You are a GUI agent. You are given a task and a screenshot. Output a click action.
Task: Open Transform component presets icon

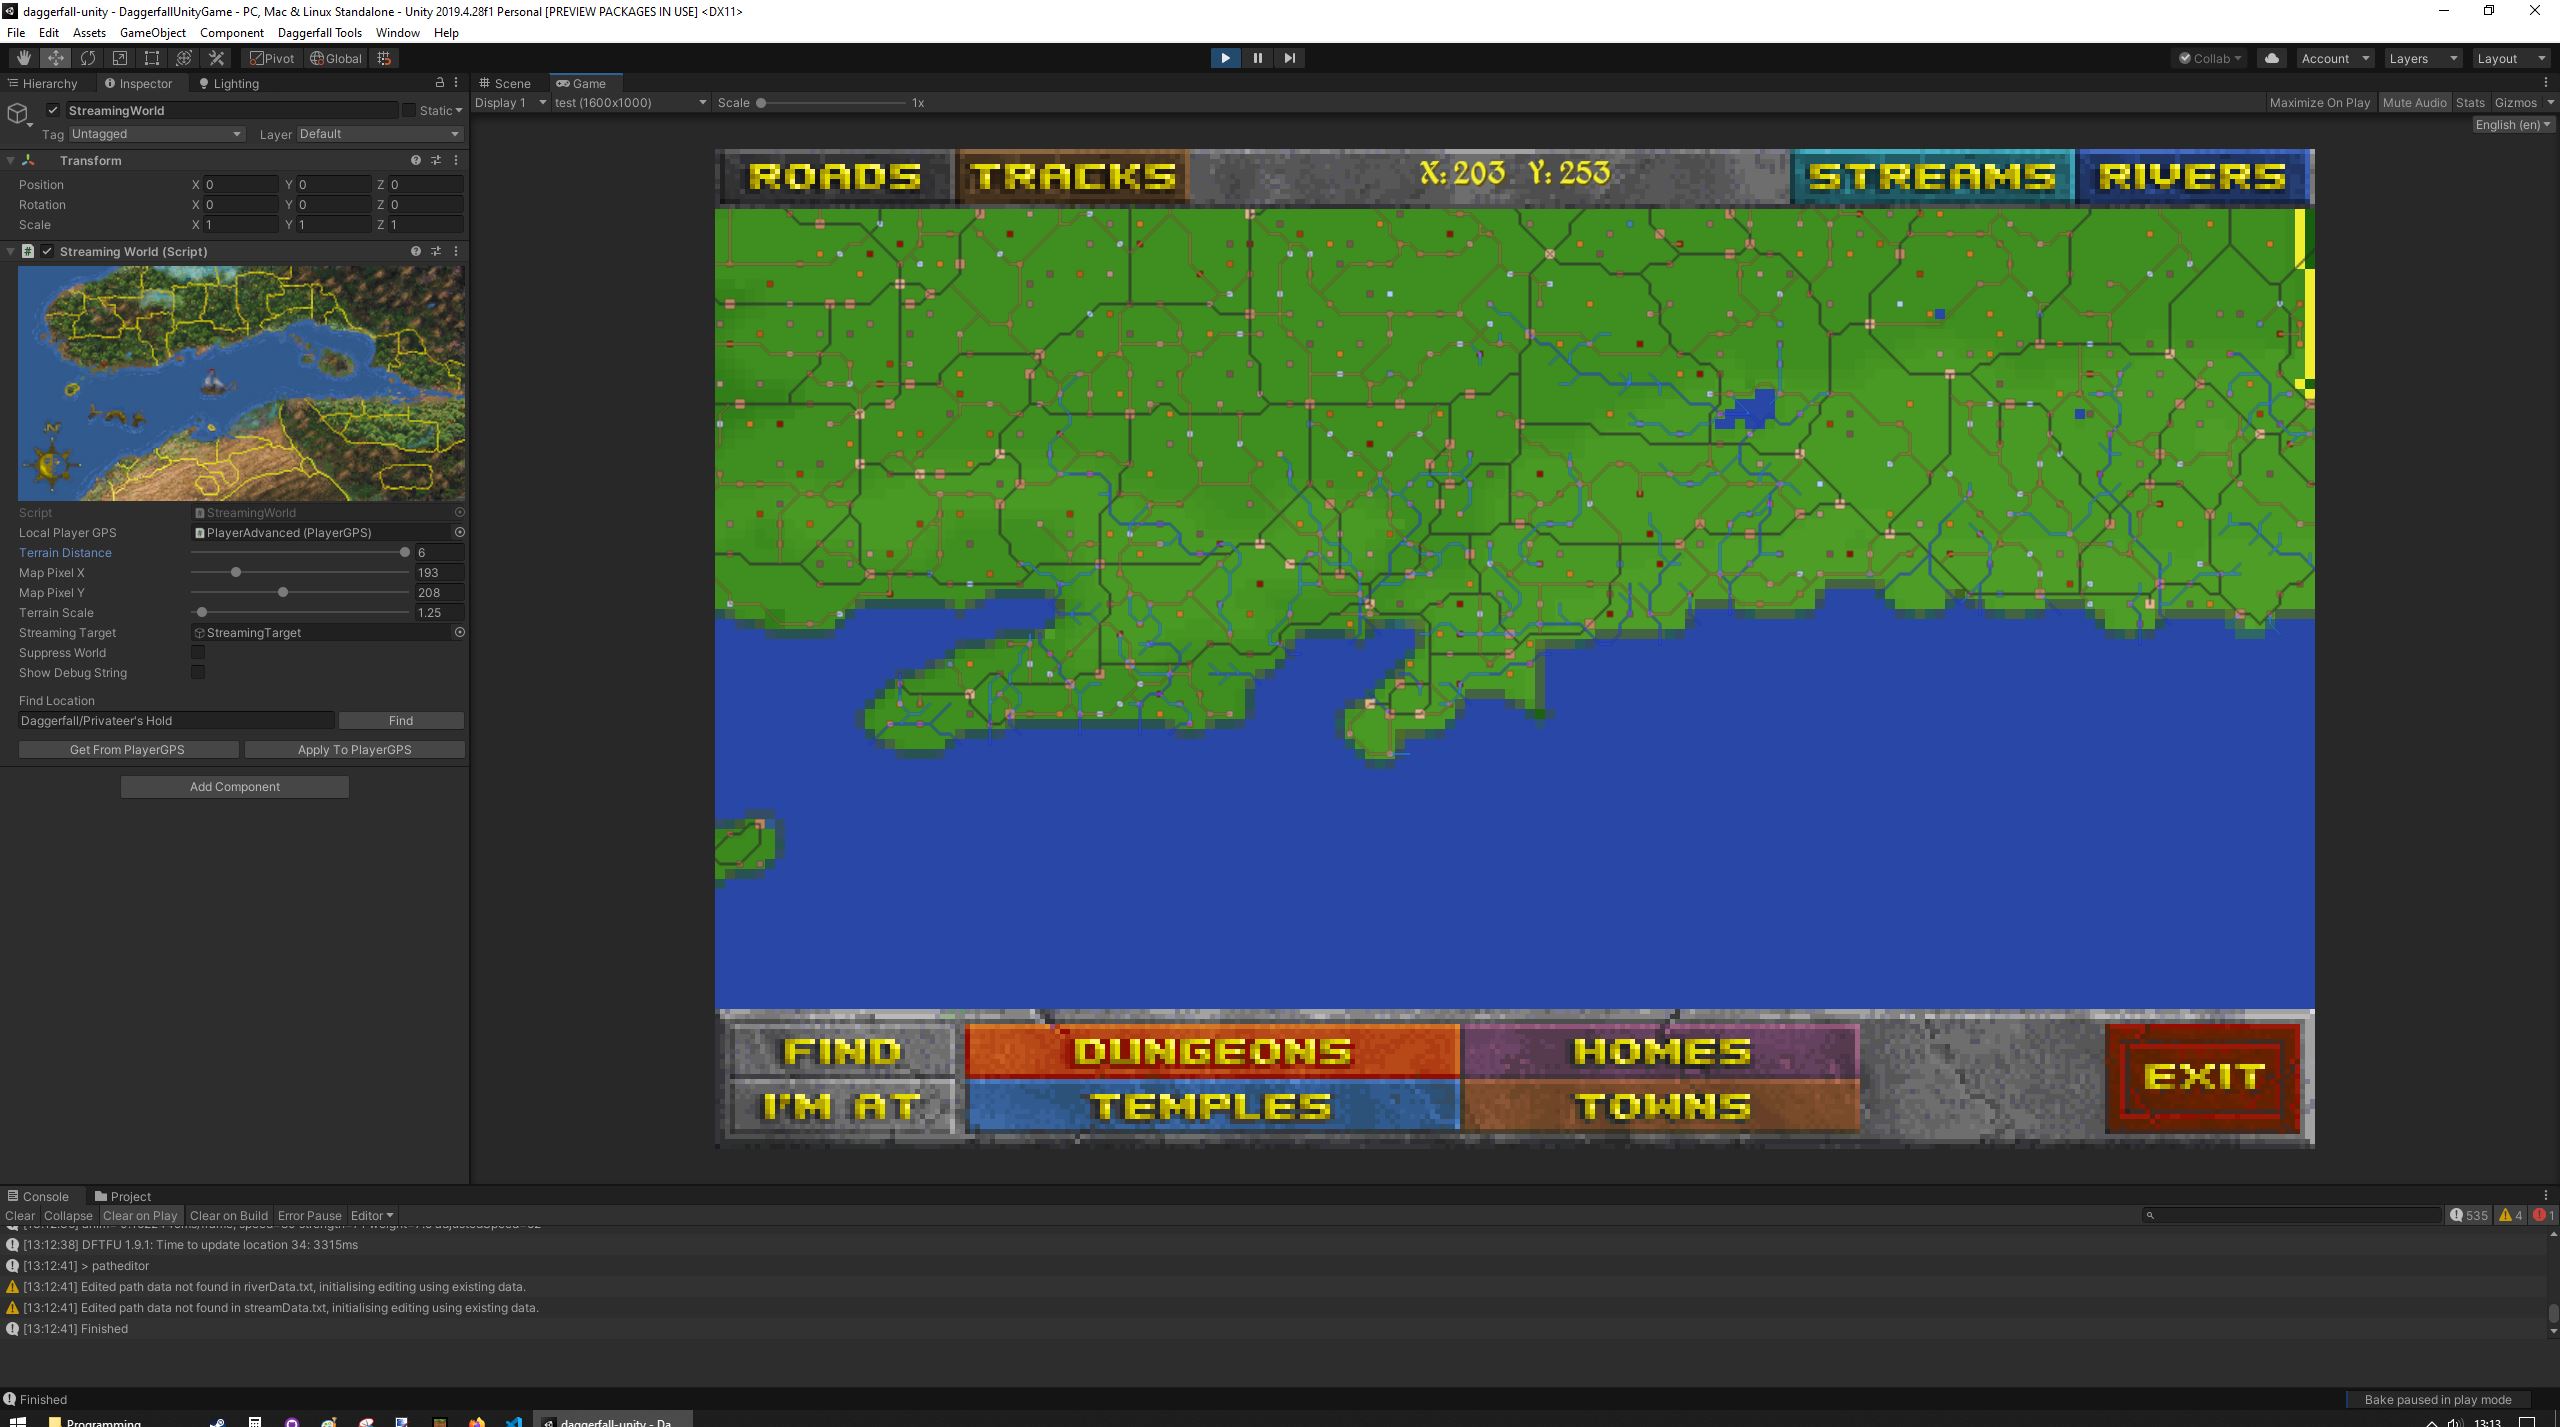436,160
